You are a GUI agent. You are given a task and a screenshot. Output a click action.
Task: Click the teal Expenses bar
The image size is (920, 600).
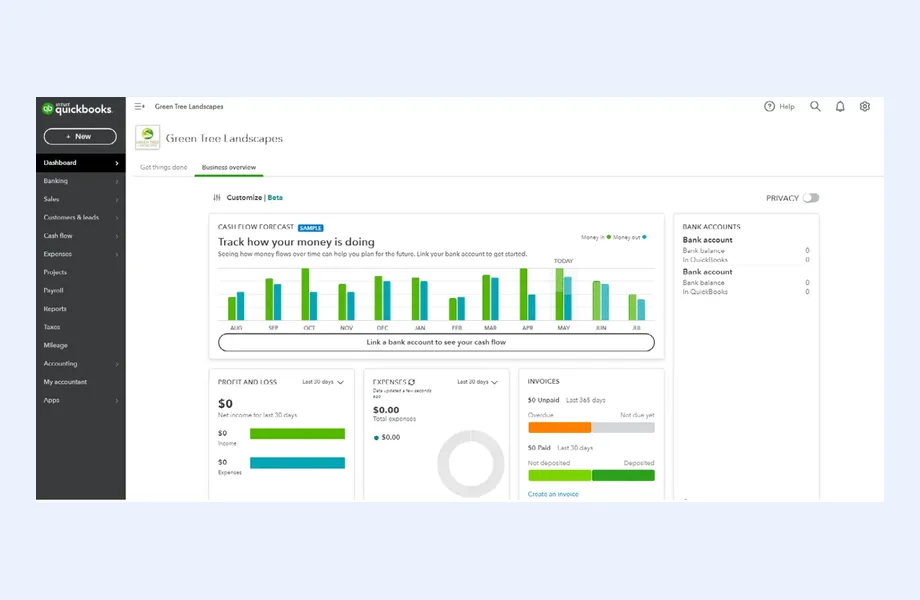297,463
